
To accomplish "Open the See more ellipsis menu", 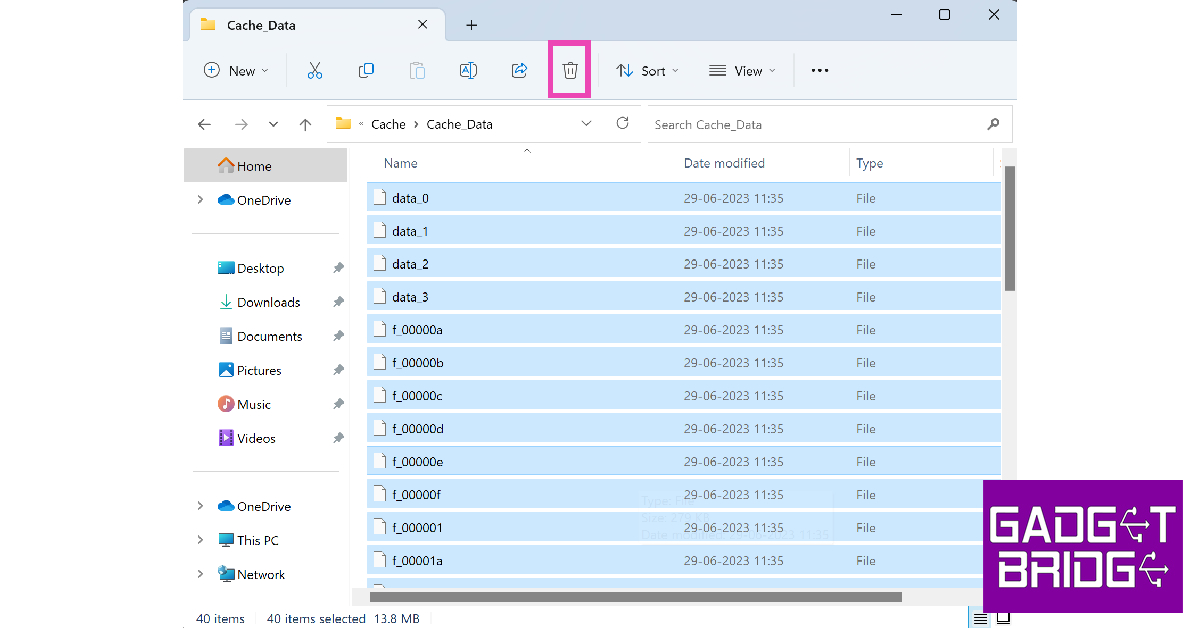I will (x=820, y=71).
